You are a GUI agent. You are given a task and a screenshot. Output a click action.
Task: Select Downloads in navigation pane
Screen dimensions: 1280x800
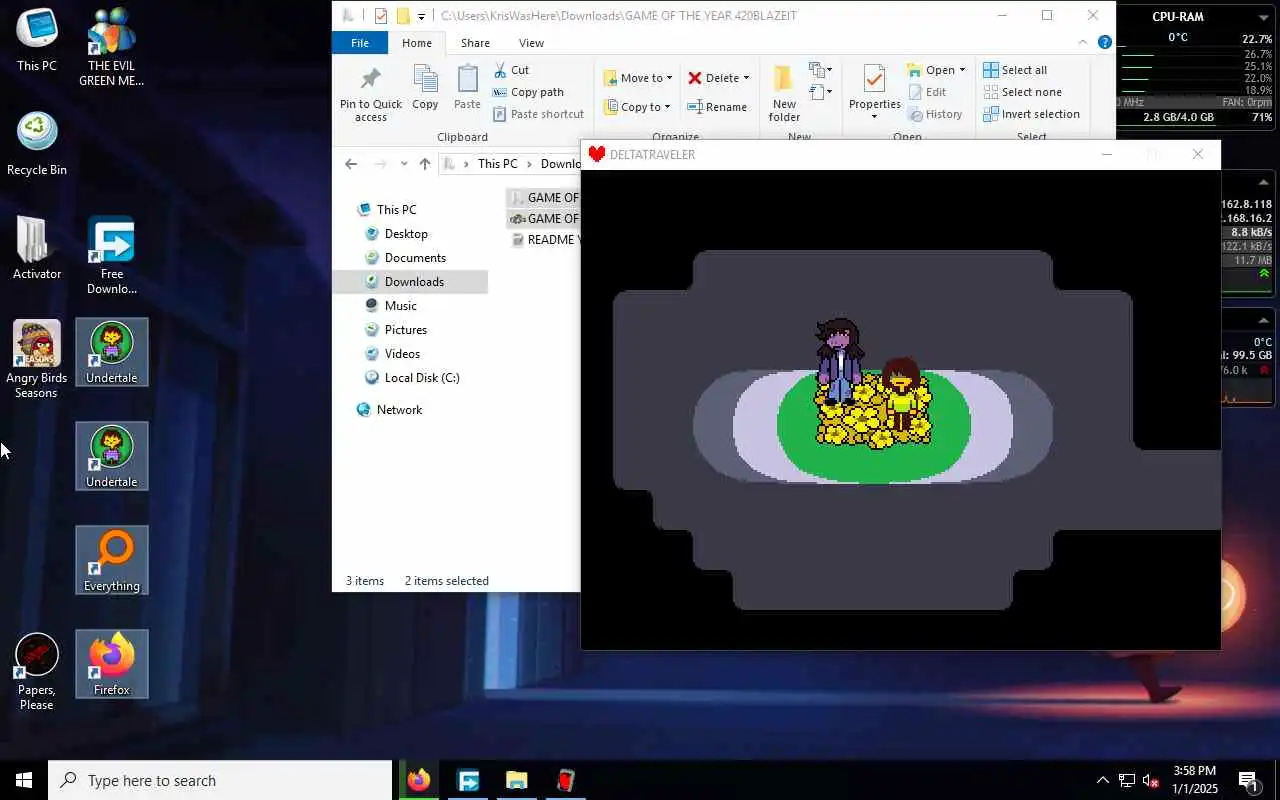[x=414, y=282]
